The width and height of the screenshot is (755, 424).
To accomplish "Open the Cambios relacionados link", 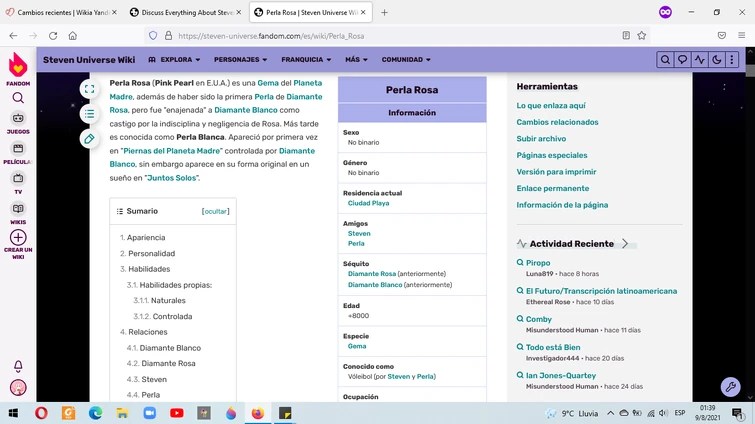I will coord(557,122).
